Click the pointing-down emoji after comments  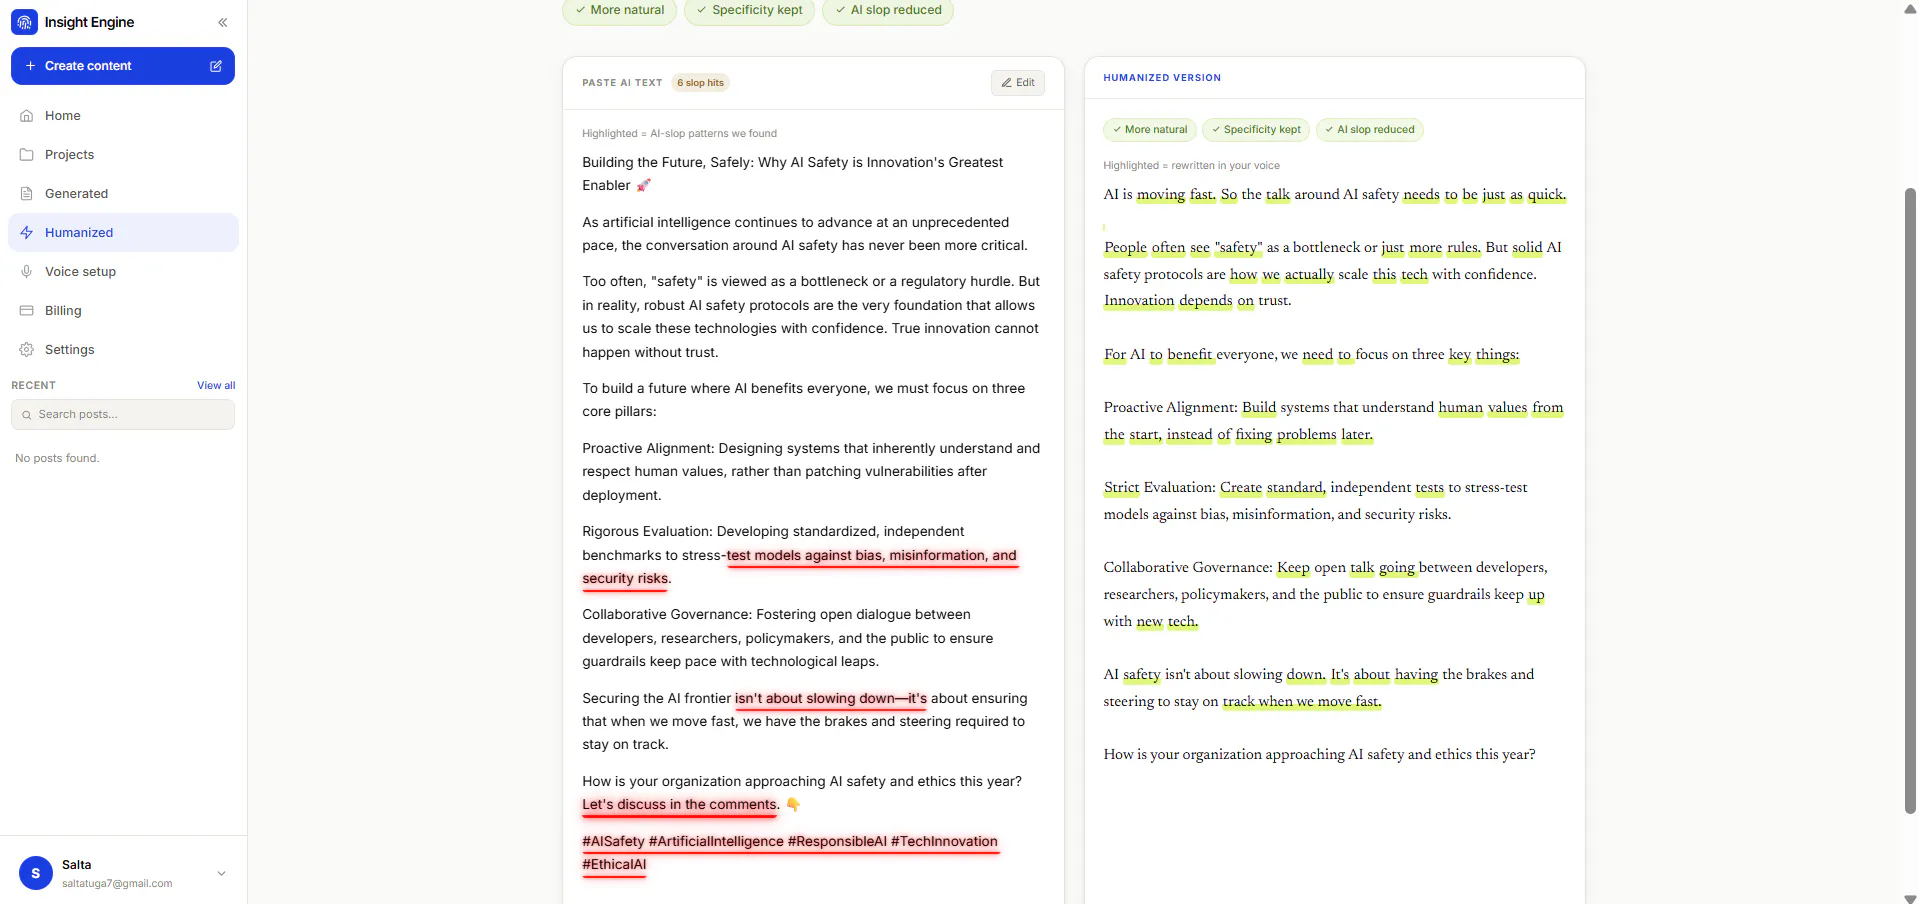coord(793,805)
